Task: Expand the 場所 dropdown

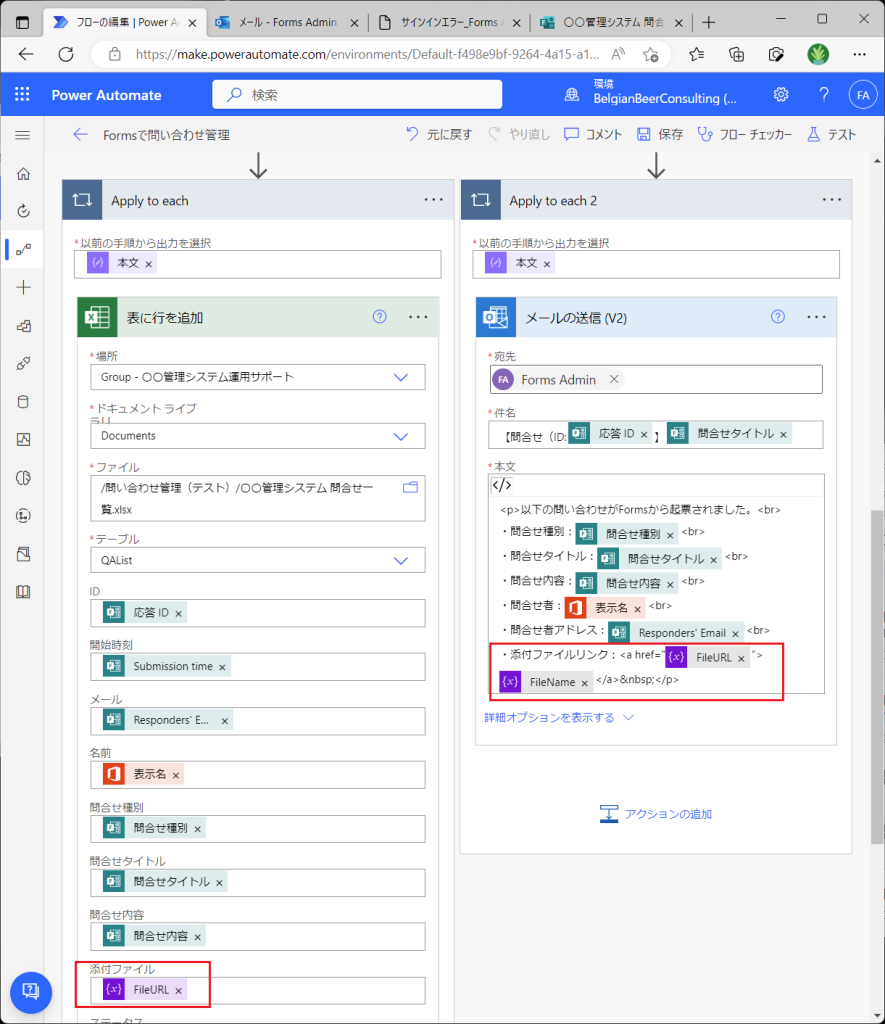Action: pos(401,377)
